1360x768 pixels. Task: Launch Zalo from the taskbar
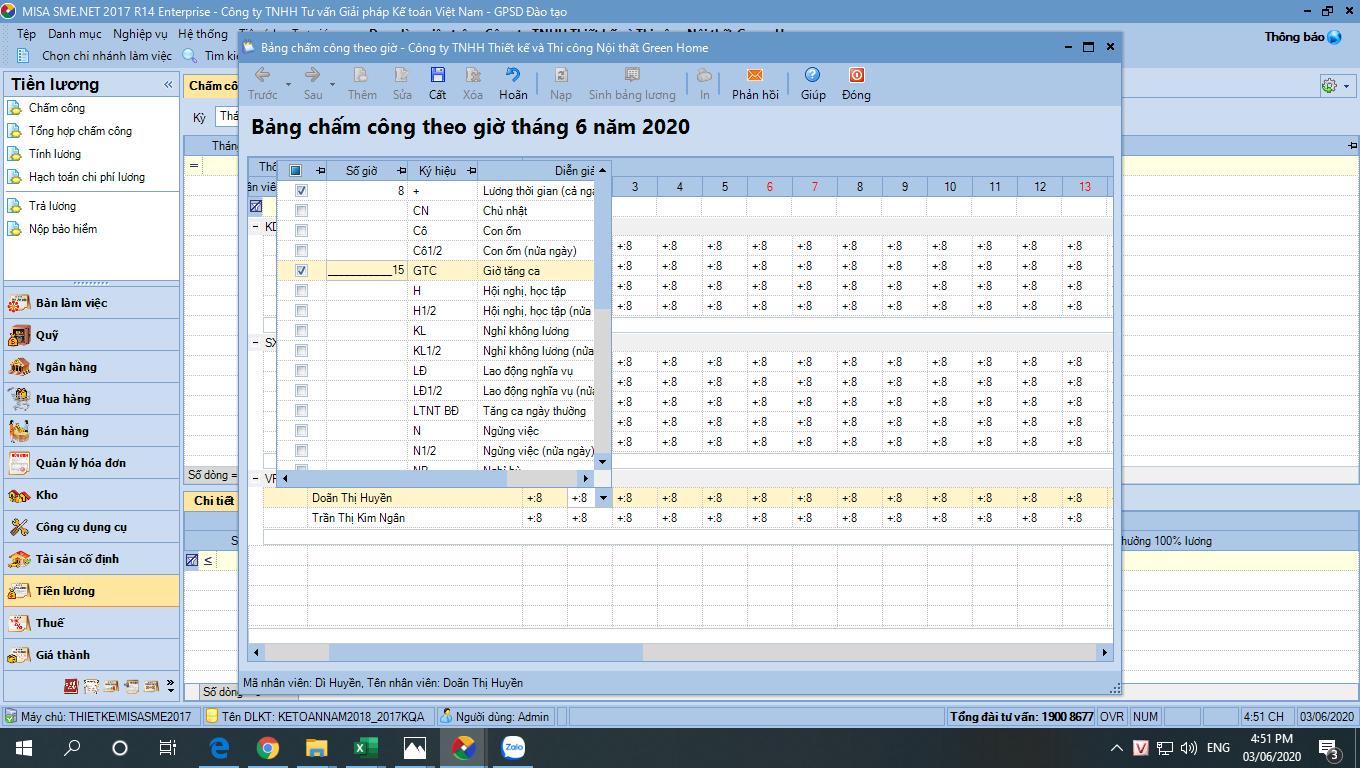click(514, 747)
